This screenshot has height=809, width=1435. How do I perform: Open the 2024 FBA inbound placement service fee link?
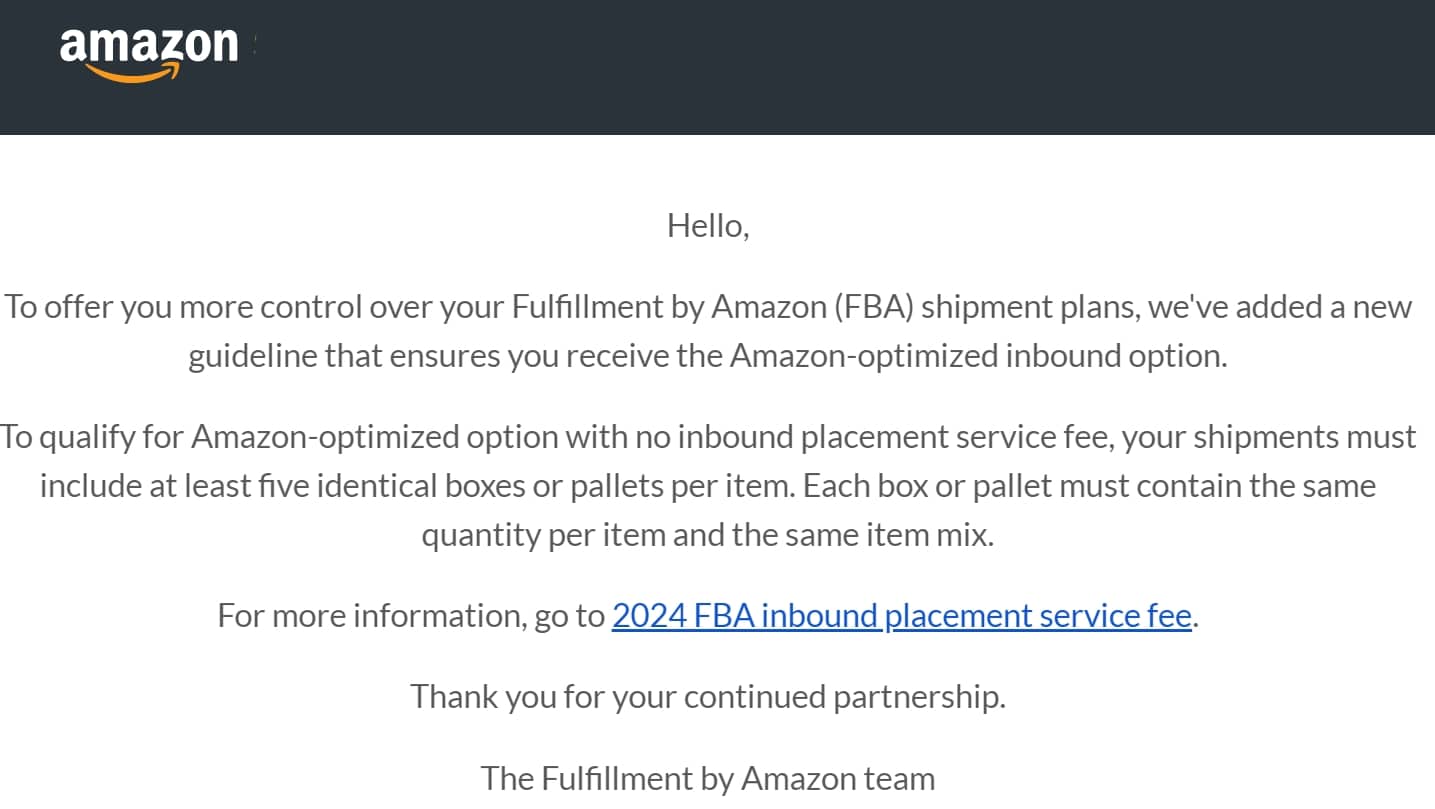point(901,615)
